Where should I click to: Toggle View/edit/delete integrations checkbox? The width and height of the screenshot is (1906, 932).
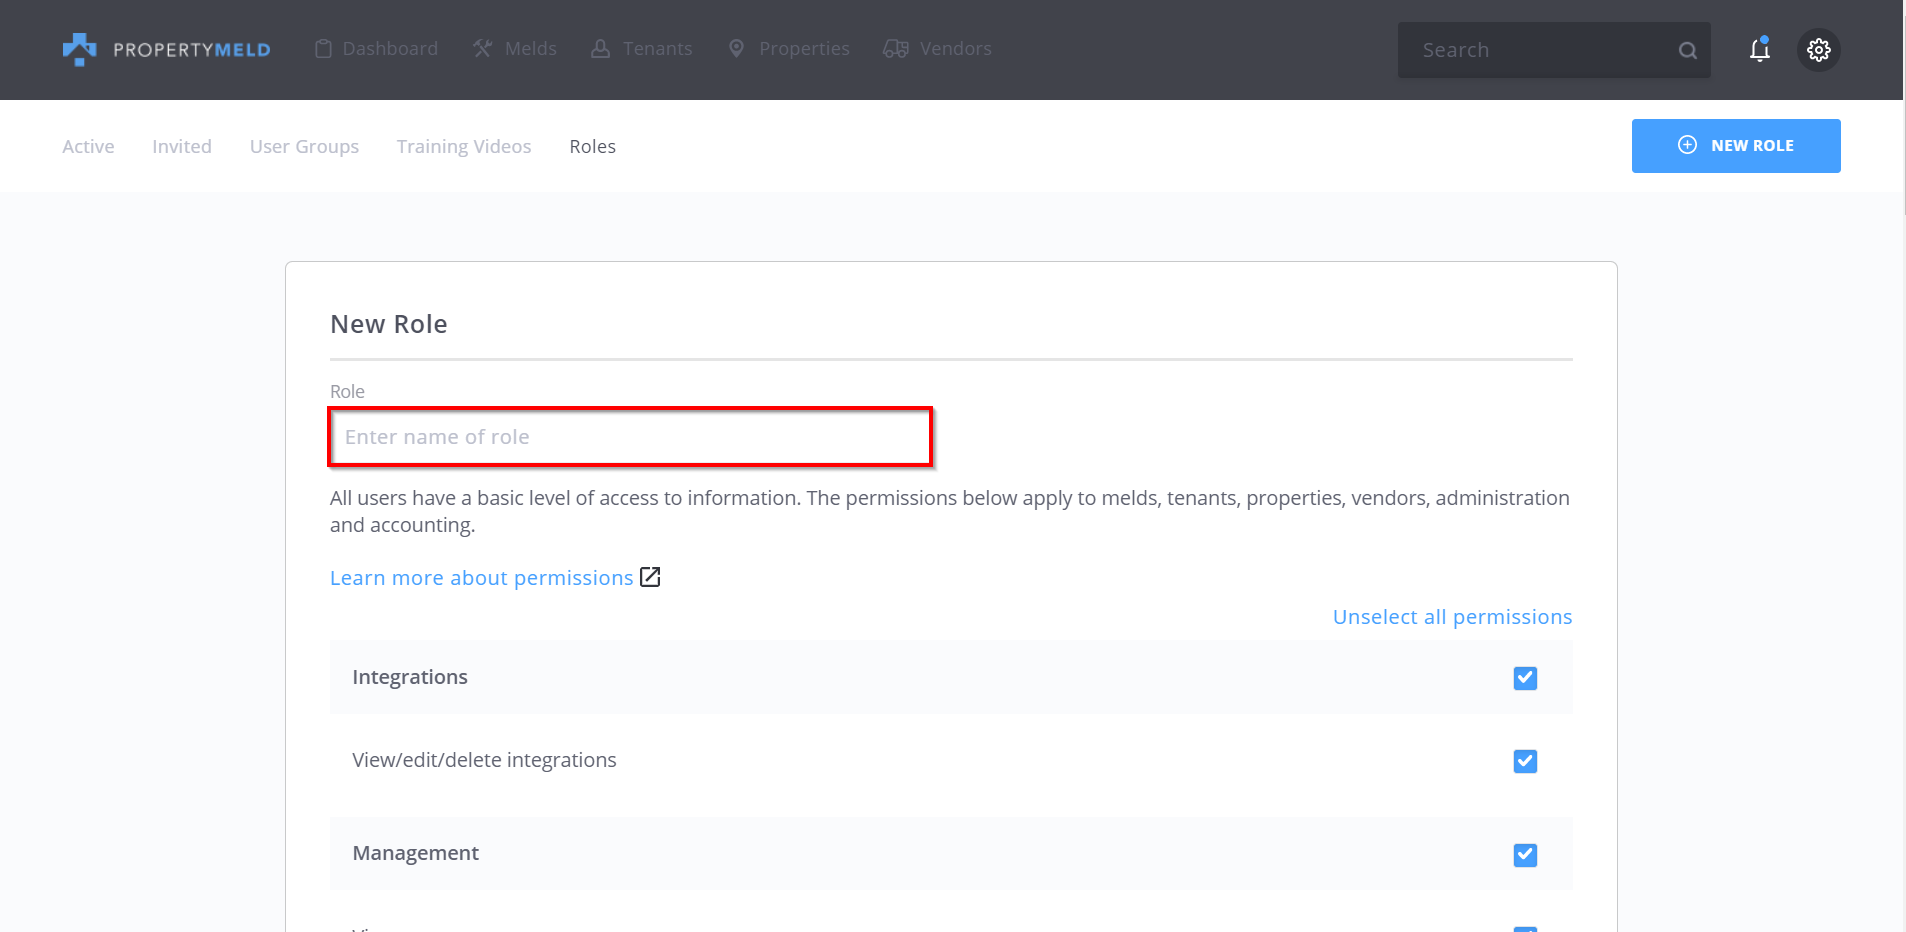tap(1524, 761)
